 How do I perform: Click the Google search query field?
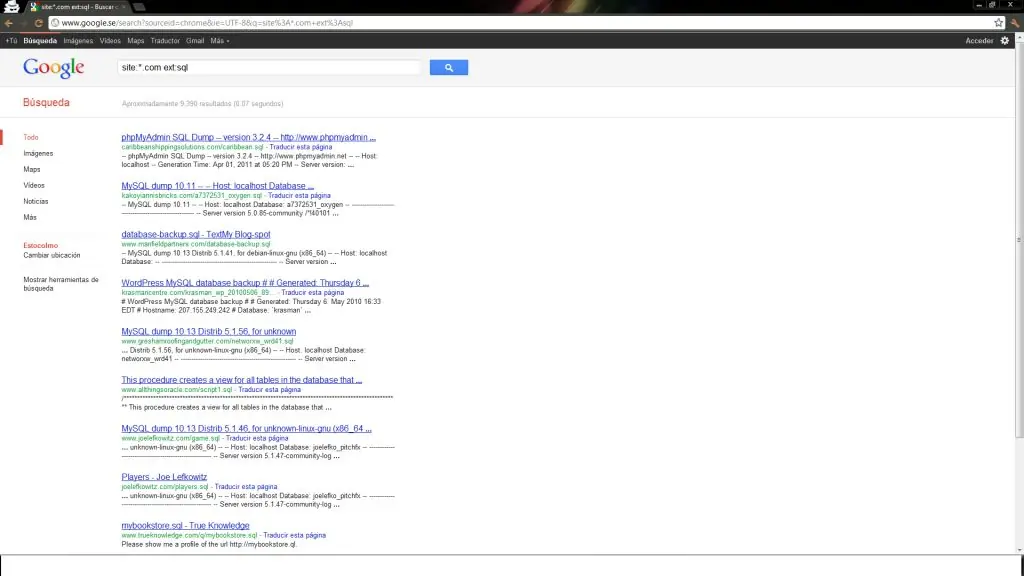pos(269,67)
